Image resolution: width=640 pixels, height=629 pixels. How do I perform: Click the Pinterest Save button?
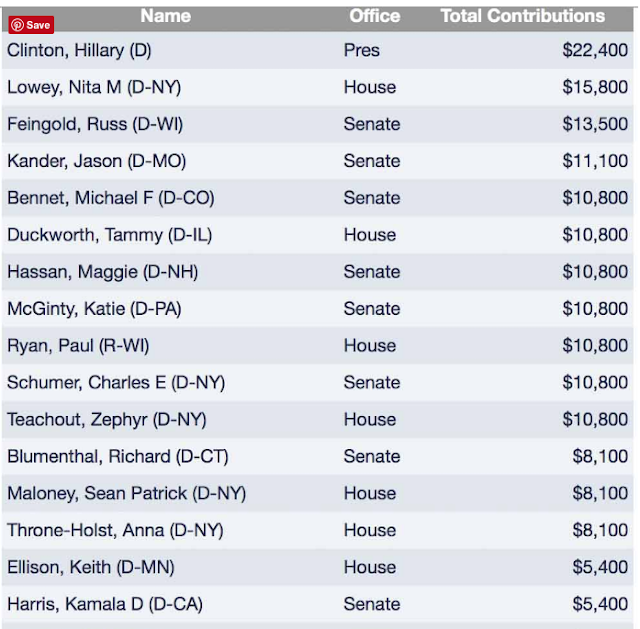click(31, 25)
